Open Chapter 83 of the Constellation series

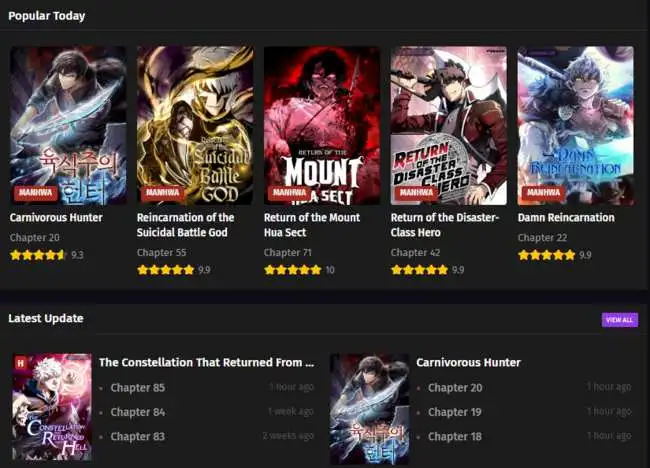138,437
